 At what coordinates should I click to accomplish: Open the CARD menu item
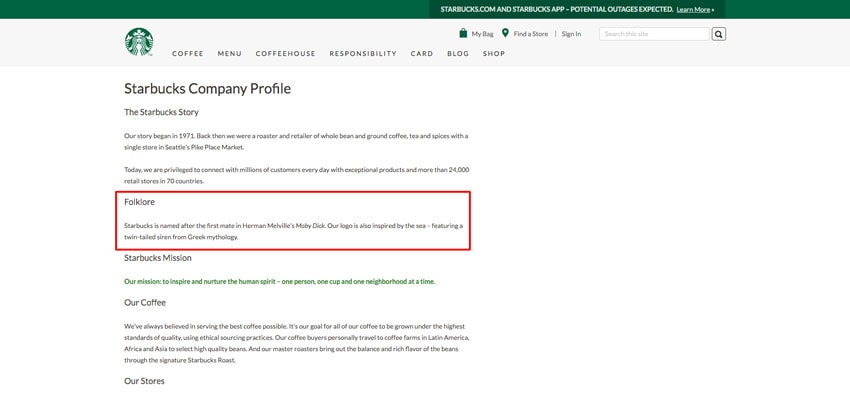(422, 54)
